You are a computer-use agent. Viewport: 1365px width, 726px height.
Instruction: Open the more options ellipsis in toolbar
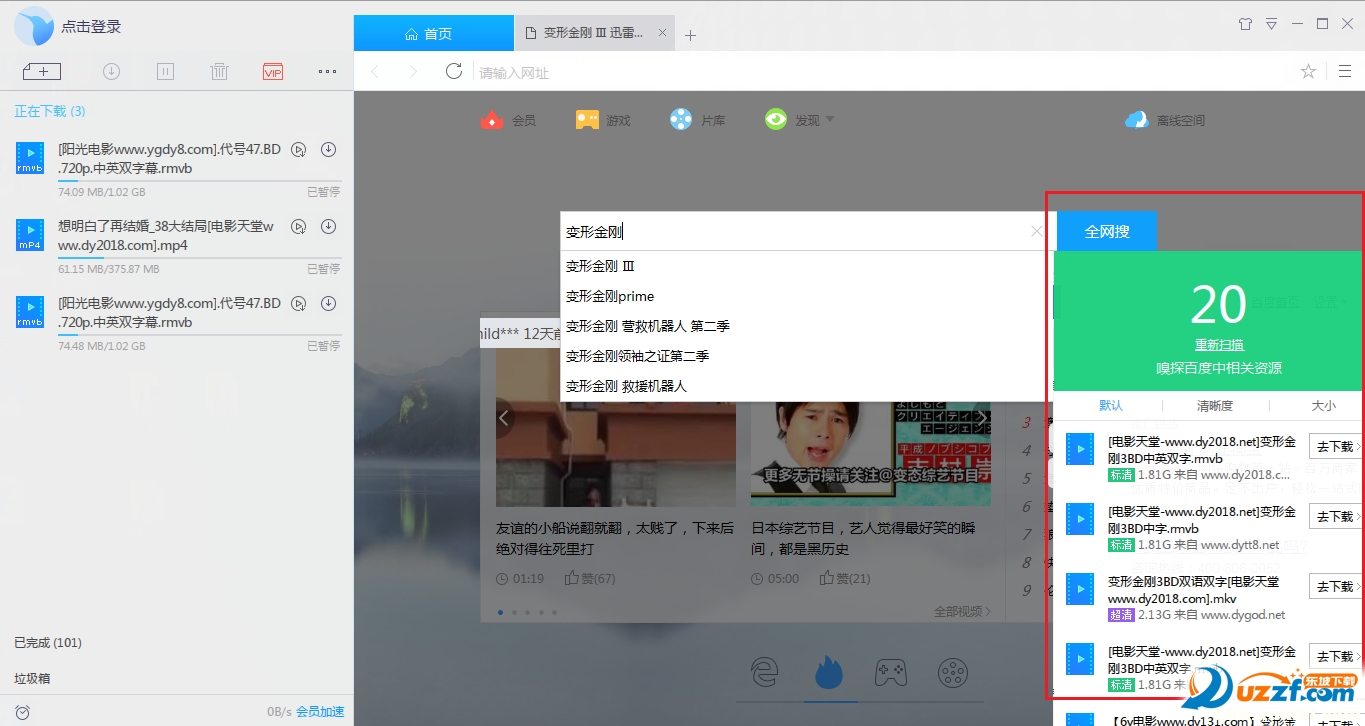coord(327,71)
